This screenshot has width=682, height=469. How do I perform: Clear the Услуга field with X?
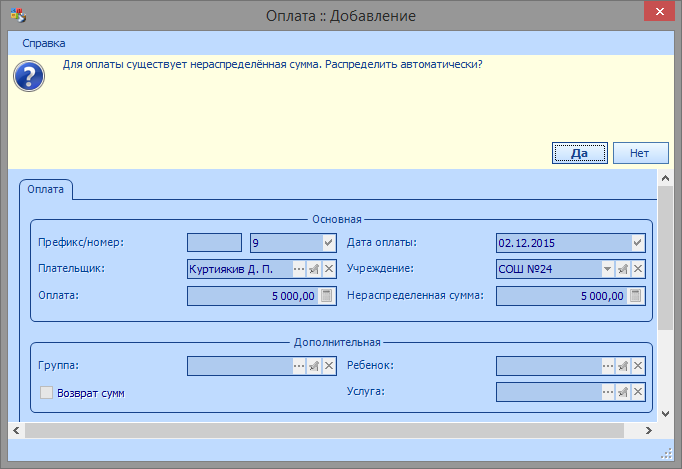638,392
